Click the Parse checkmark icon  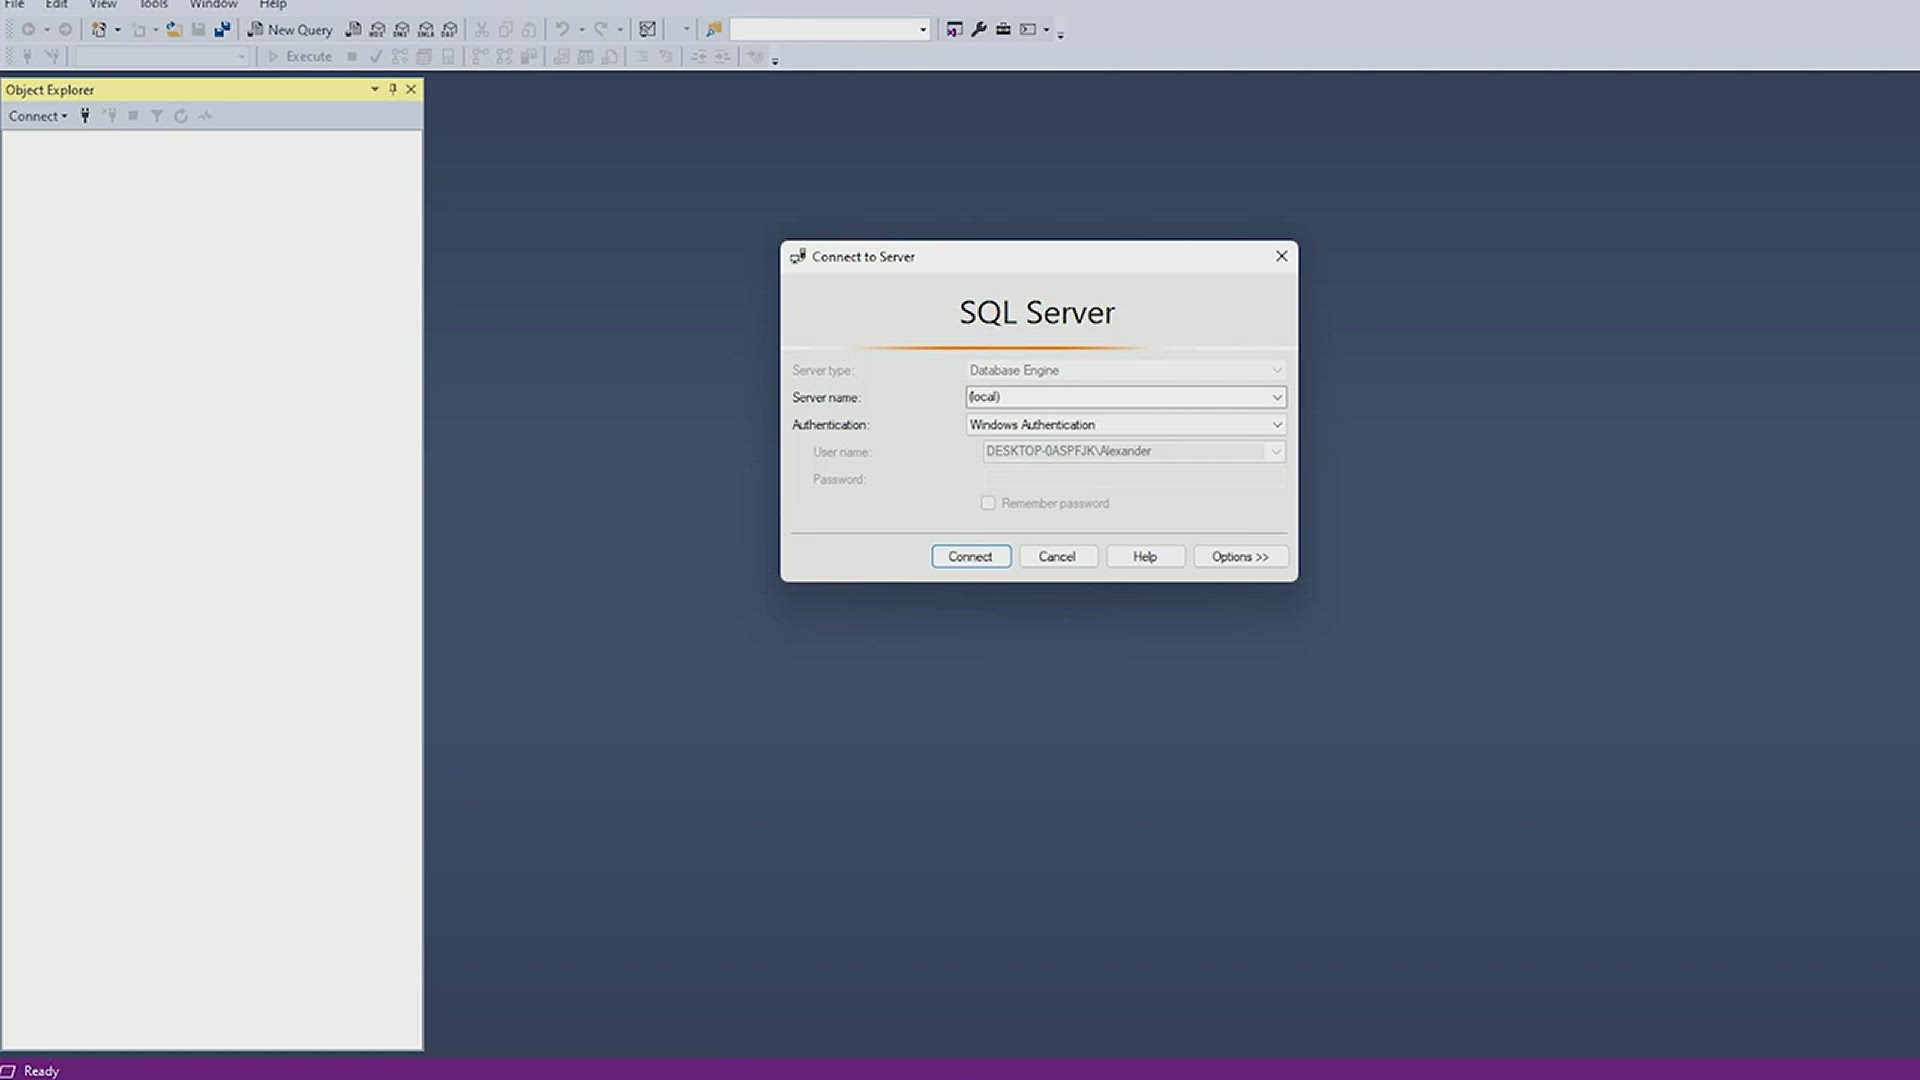[376, 56]
